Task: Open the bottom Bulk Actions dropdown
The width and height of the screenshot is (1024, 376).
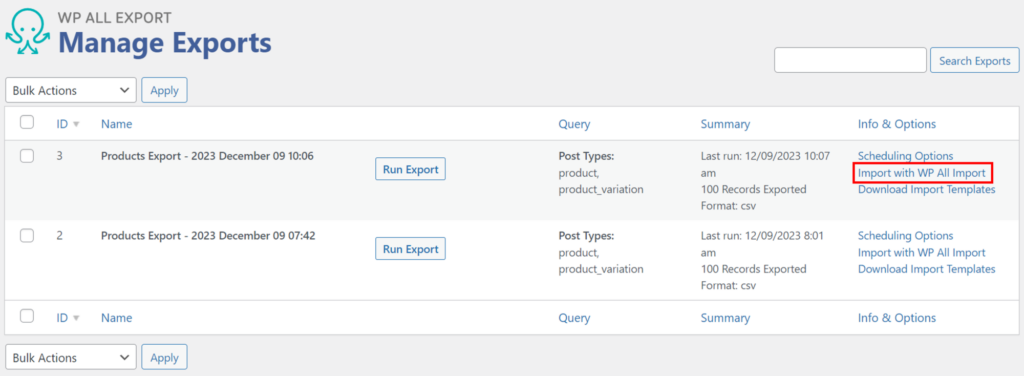Action: (x=71, y=357)
